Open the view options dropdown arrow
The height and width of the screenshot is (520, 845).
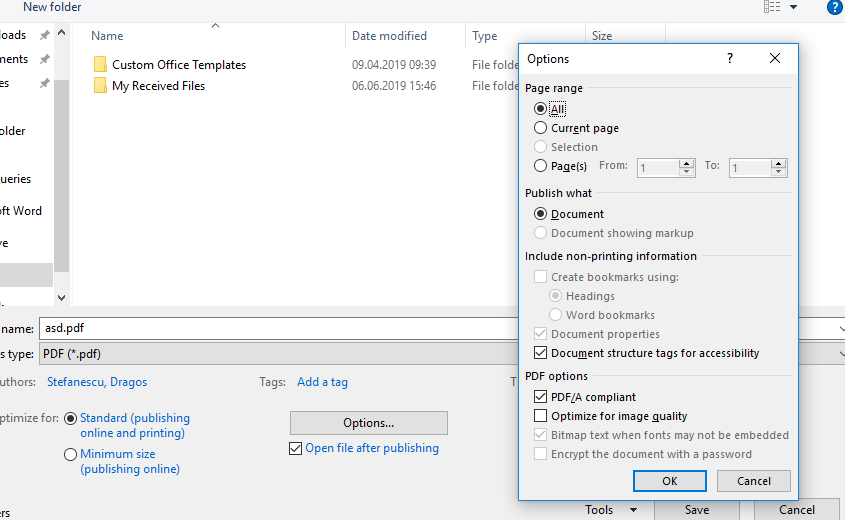(x=794, y=7)
